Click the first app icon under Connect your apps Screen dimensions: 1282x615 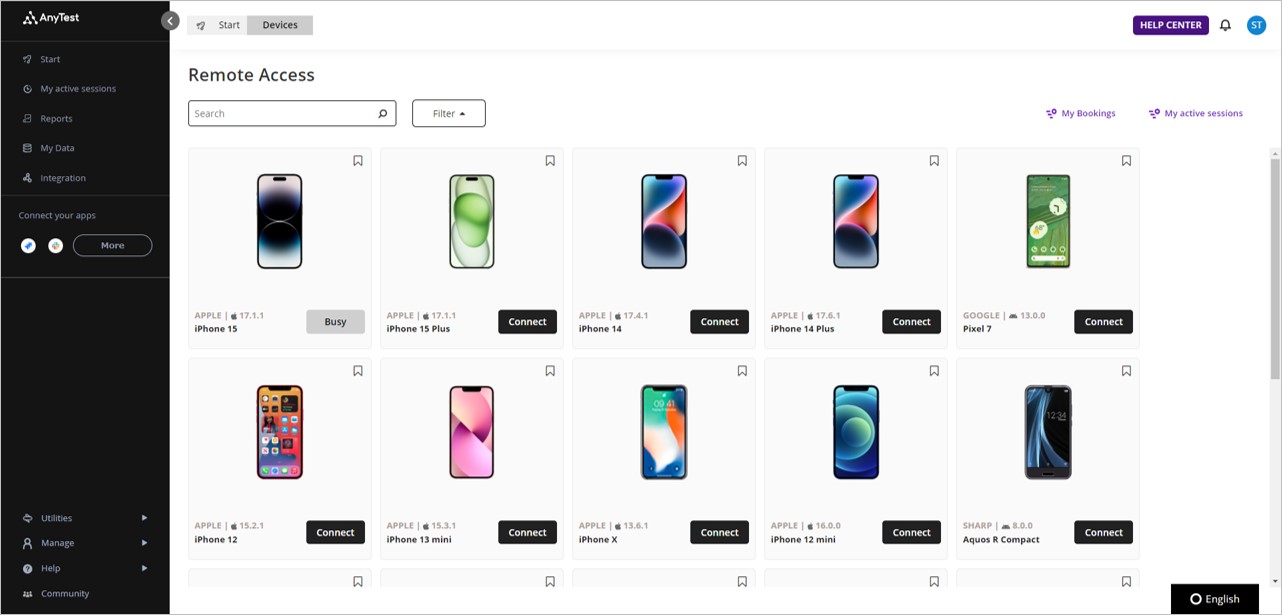point(28,245)
